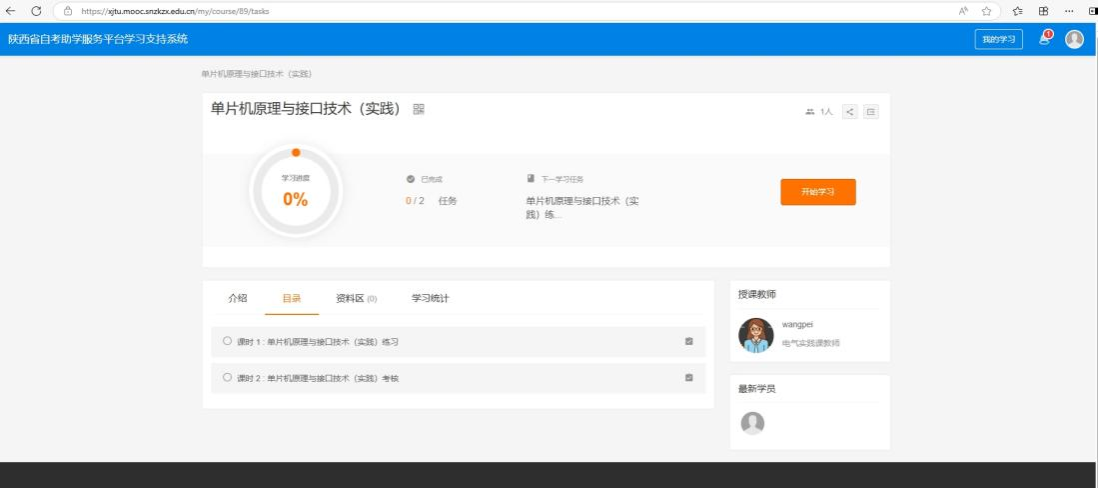1098x488 pixels.
Task: Click the QR code icon beside the course title
Action: pos(419,109)
